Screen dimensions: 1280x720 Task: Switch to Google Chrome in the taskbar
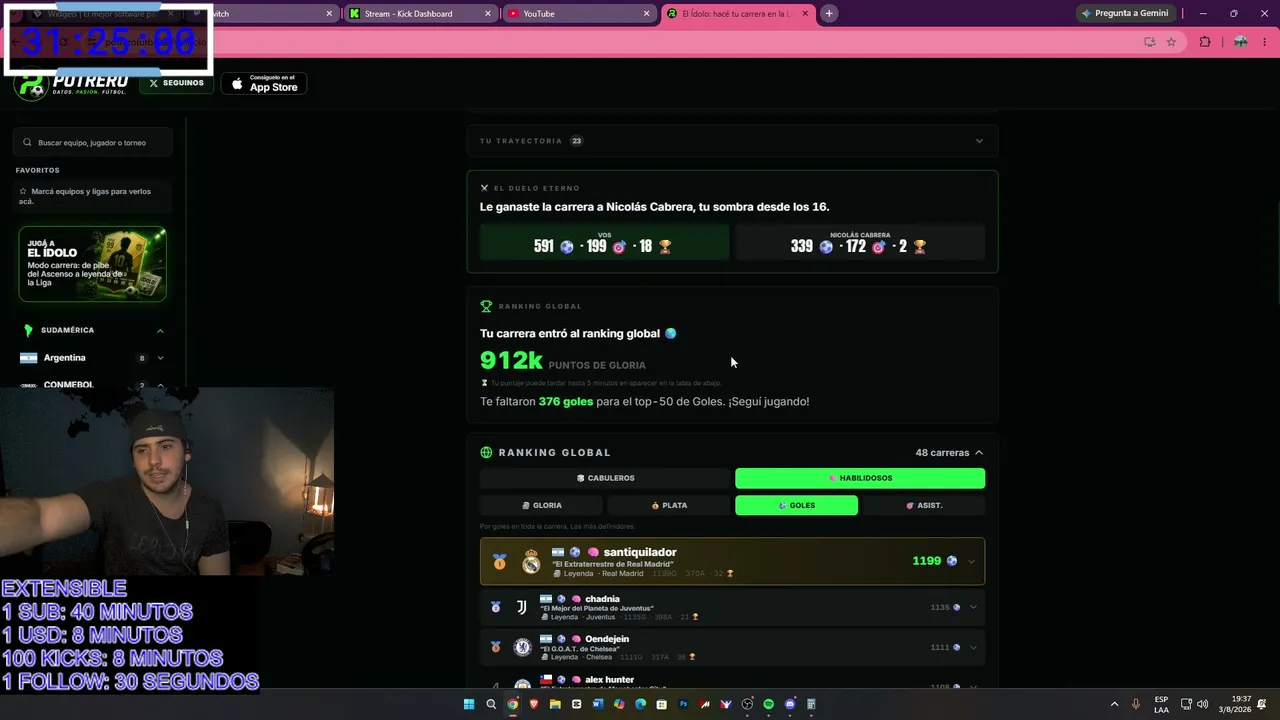(513, 704)
